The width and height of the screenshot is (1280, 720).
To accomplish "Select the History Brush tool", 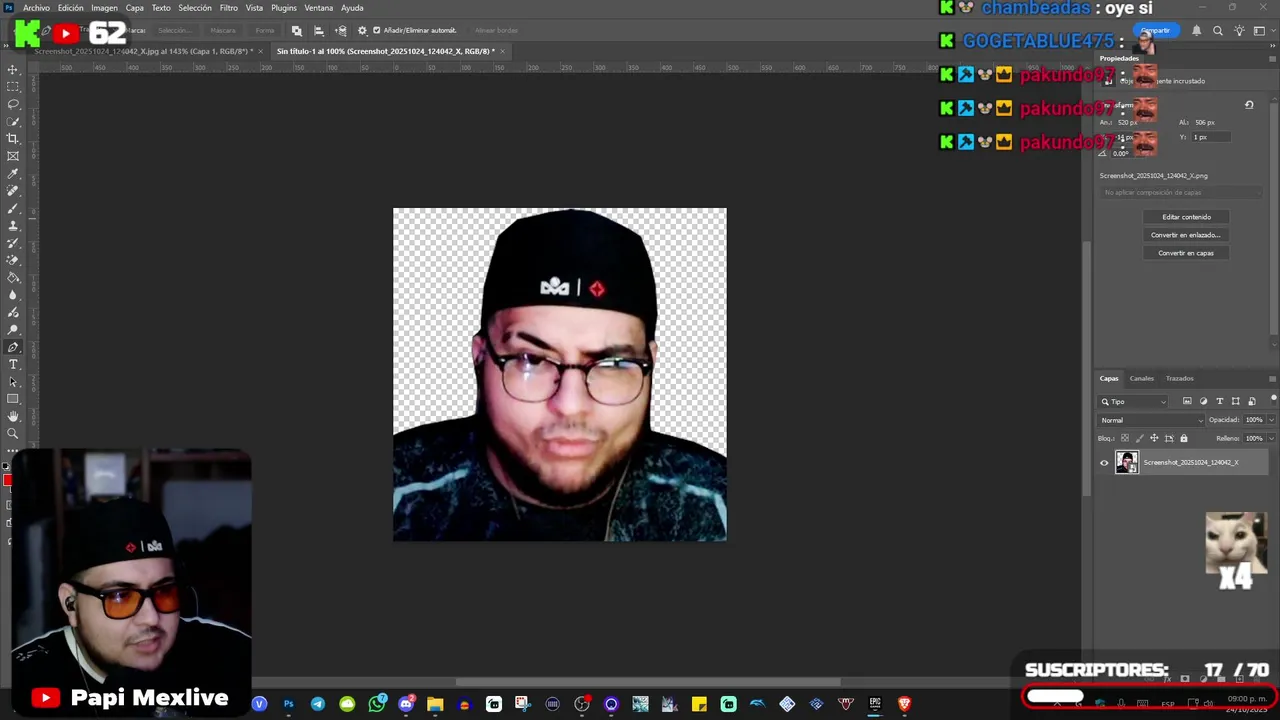I will coord(13,242).
